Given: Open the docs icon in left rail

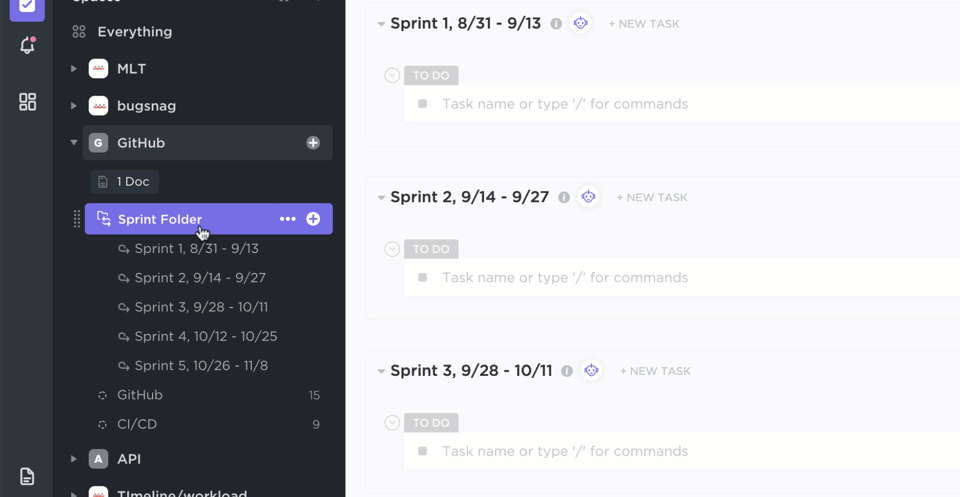Looking at the screenshot, I should [x=27, y=477].
